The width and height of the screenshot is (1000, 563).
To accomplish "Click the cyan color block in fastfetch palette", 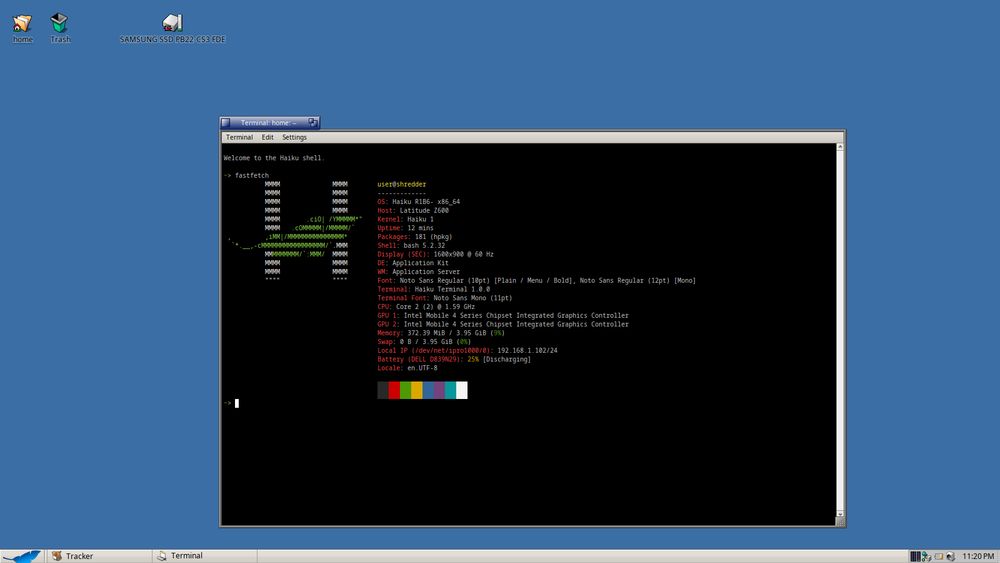I will (450, 390).
